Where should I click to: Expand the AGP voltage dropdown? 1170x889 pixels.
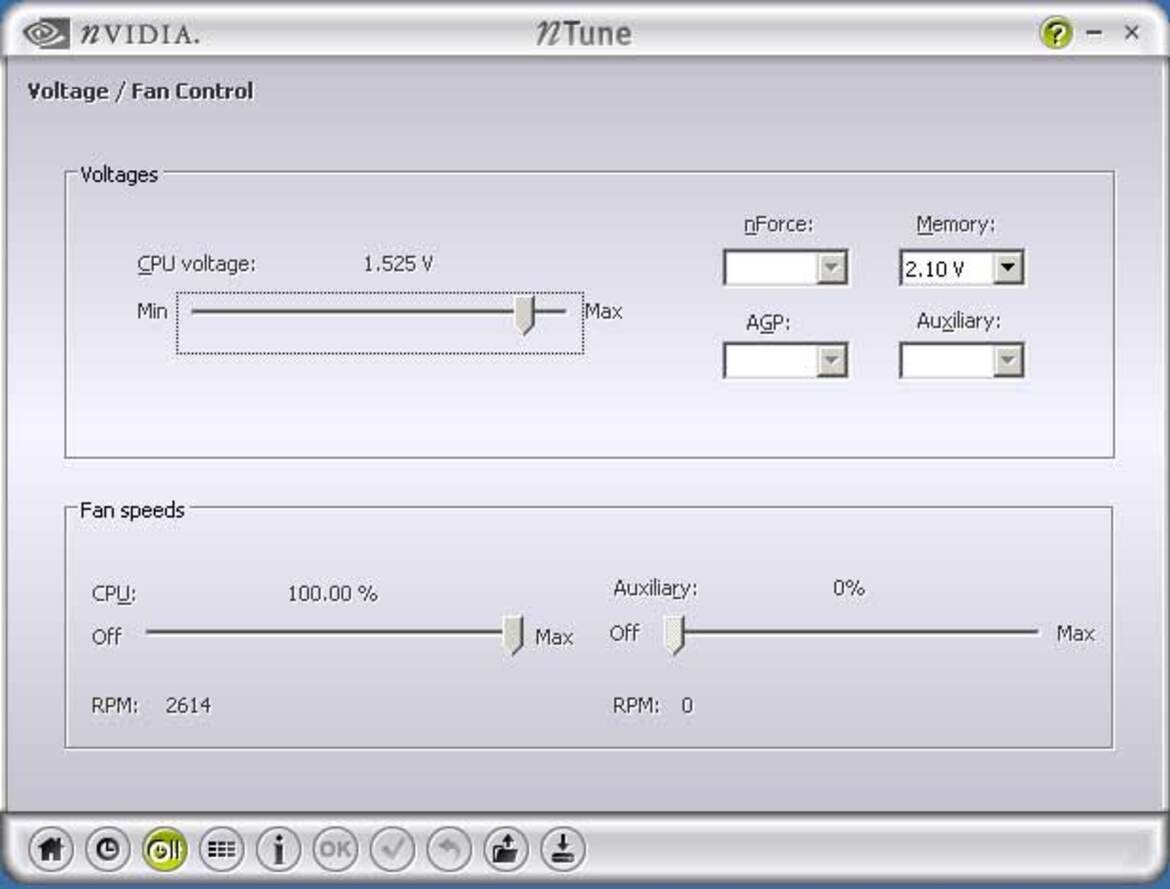pyautogui.click(x=785, y=361)
